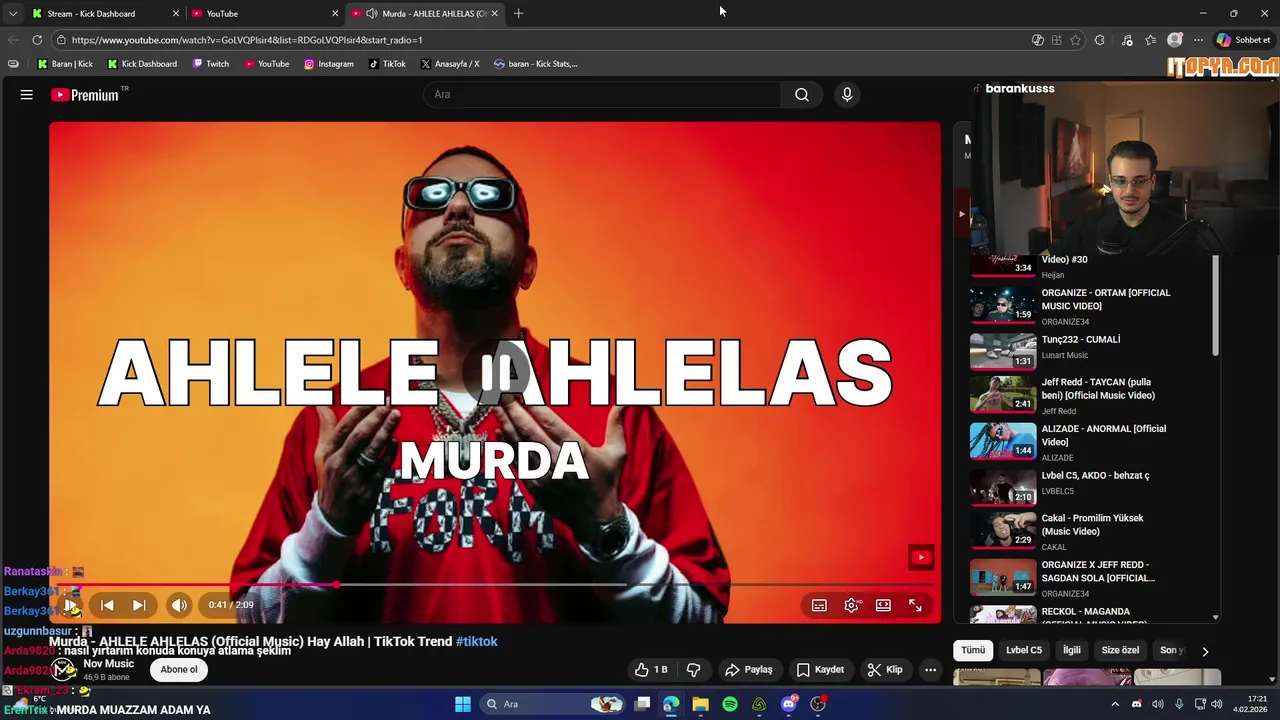The image size is (1280, 720).
Task: Open File Explorer from the taskbar
Action: coord(700,704)
